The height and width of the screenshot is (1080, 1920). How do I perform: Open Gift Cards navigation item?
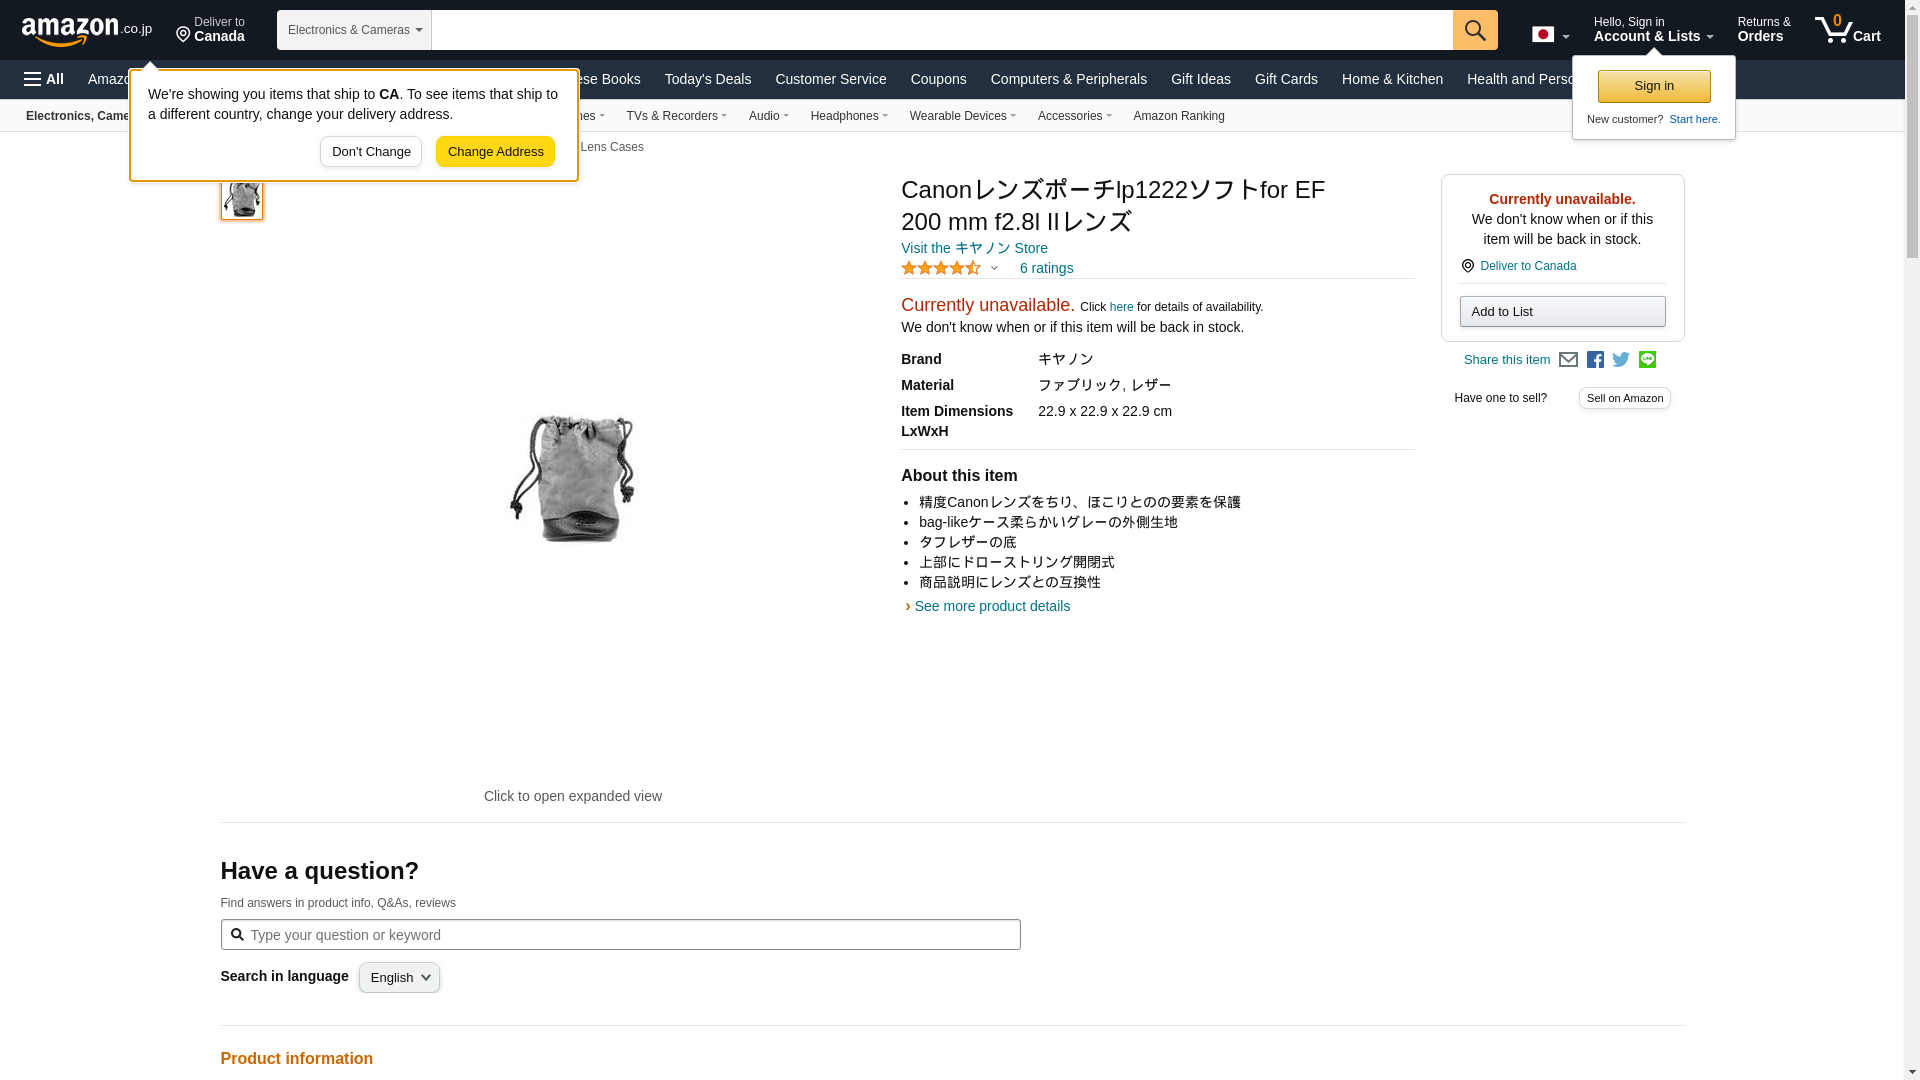click(x=1285, y=79)
